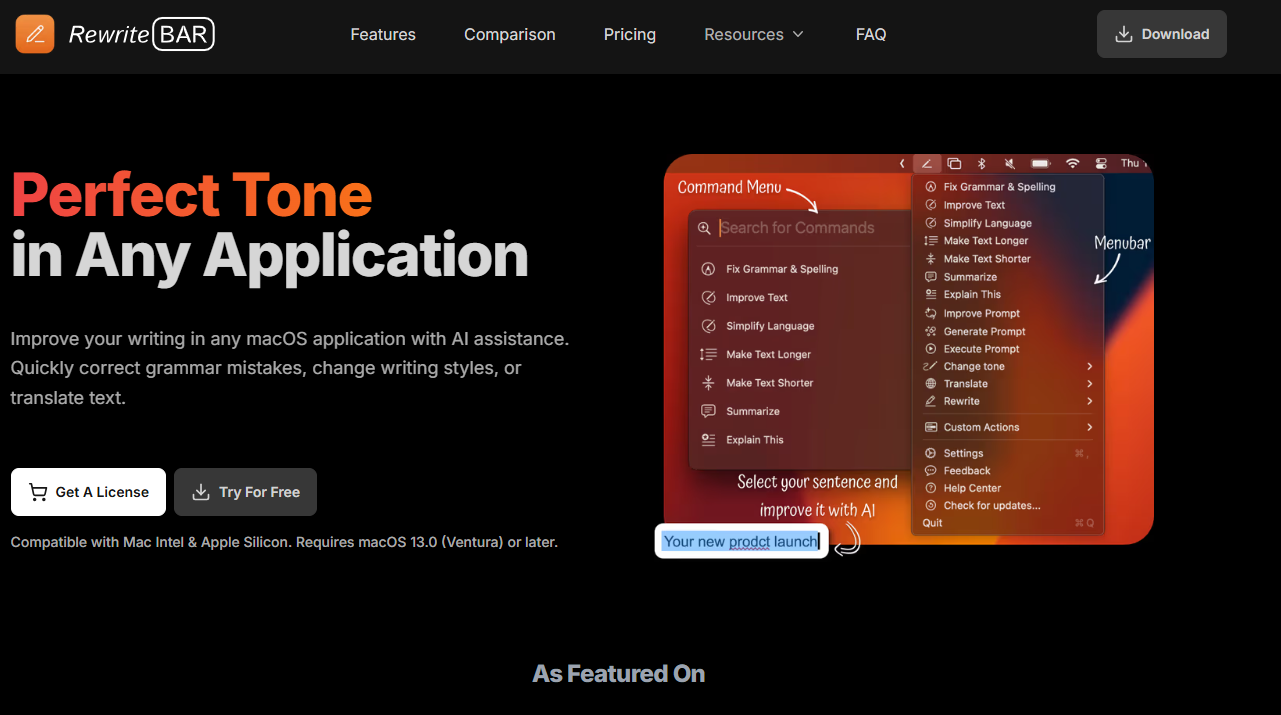Open the Wi-Fi icon in the menu bar
Screen dimensions: 1281x715
pos(1073,164)
